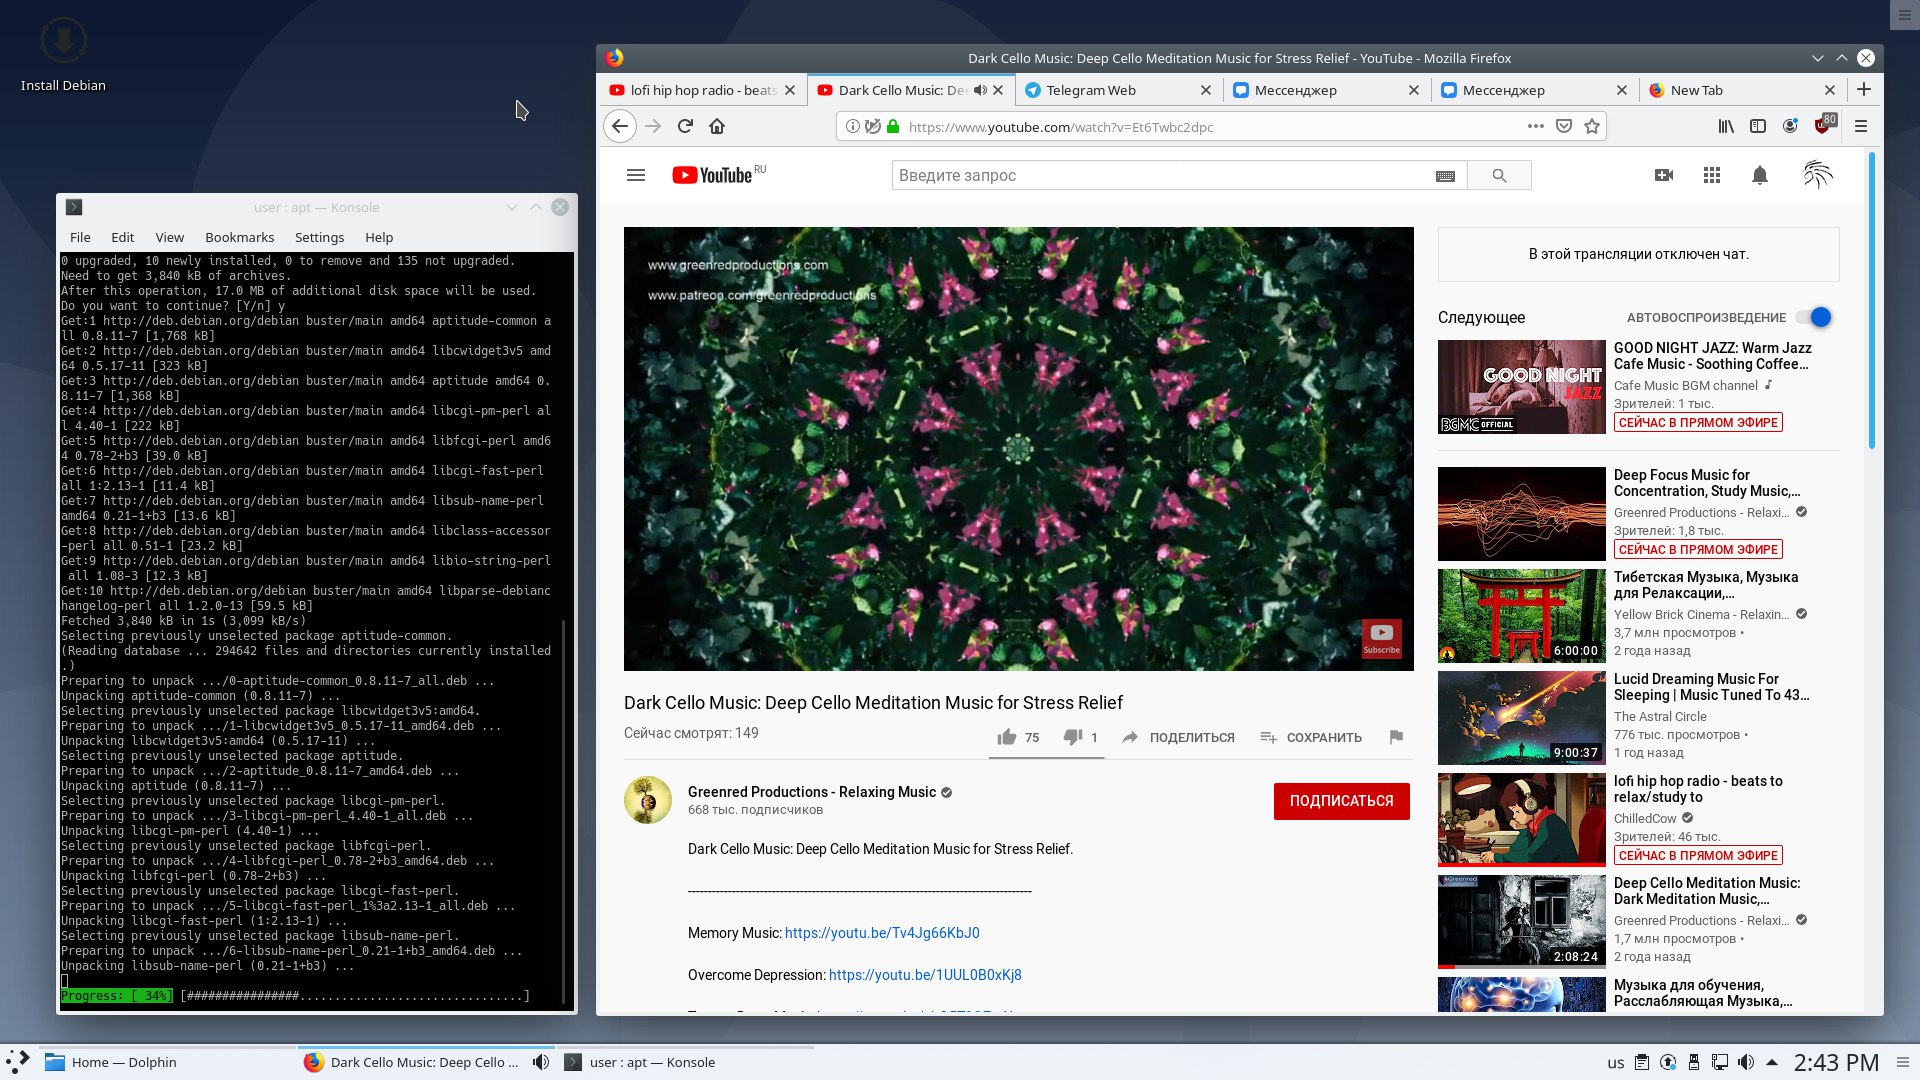This screenshot has width=1920, height=1080.
Task: Go back in Firefox
Action: tap(620, 126)
